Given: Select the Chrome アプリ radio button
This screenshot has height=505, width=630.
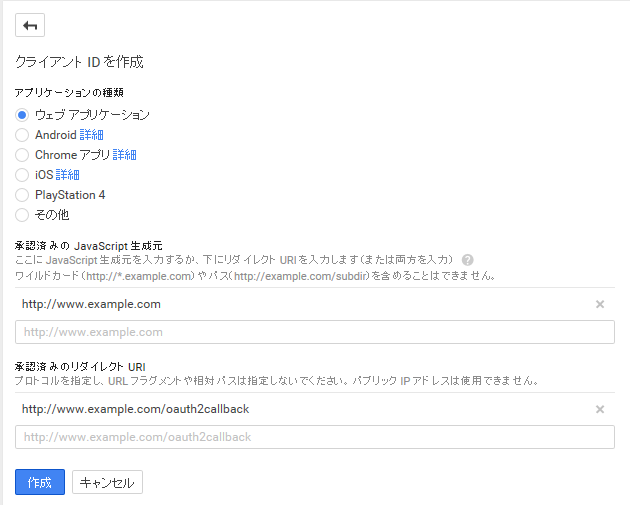Looking at the screenshot, I should (22, 155).
